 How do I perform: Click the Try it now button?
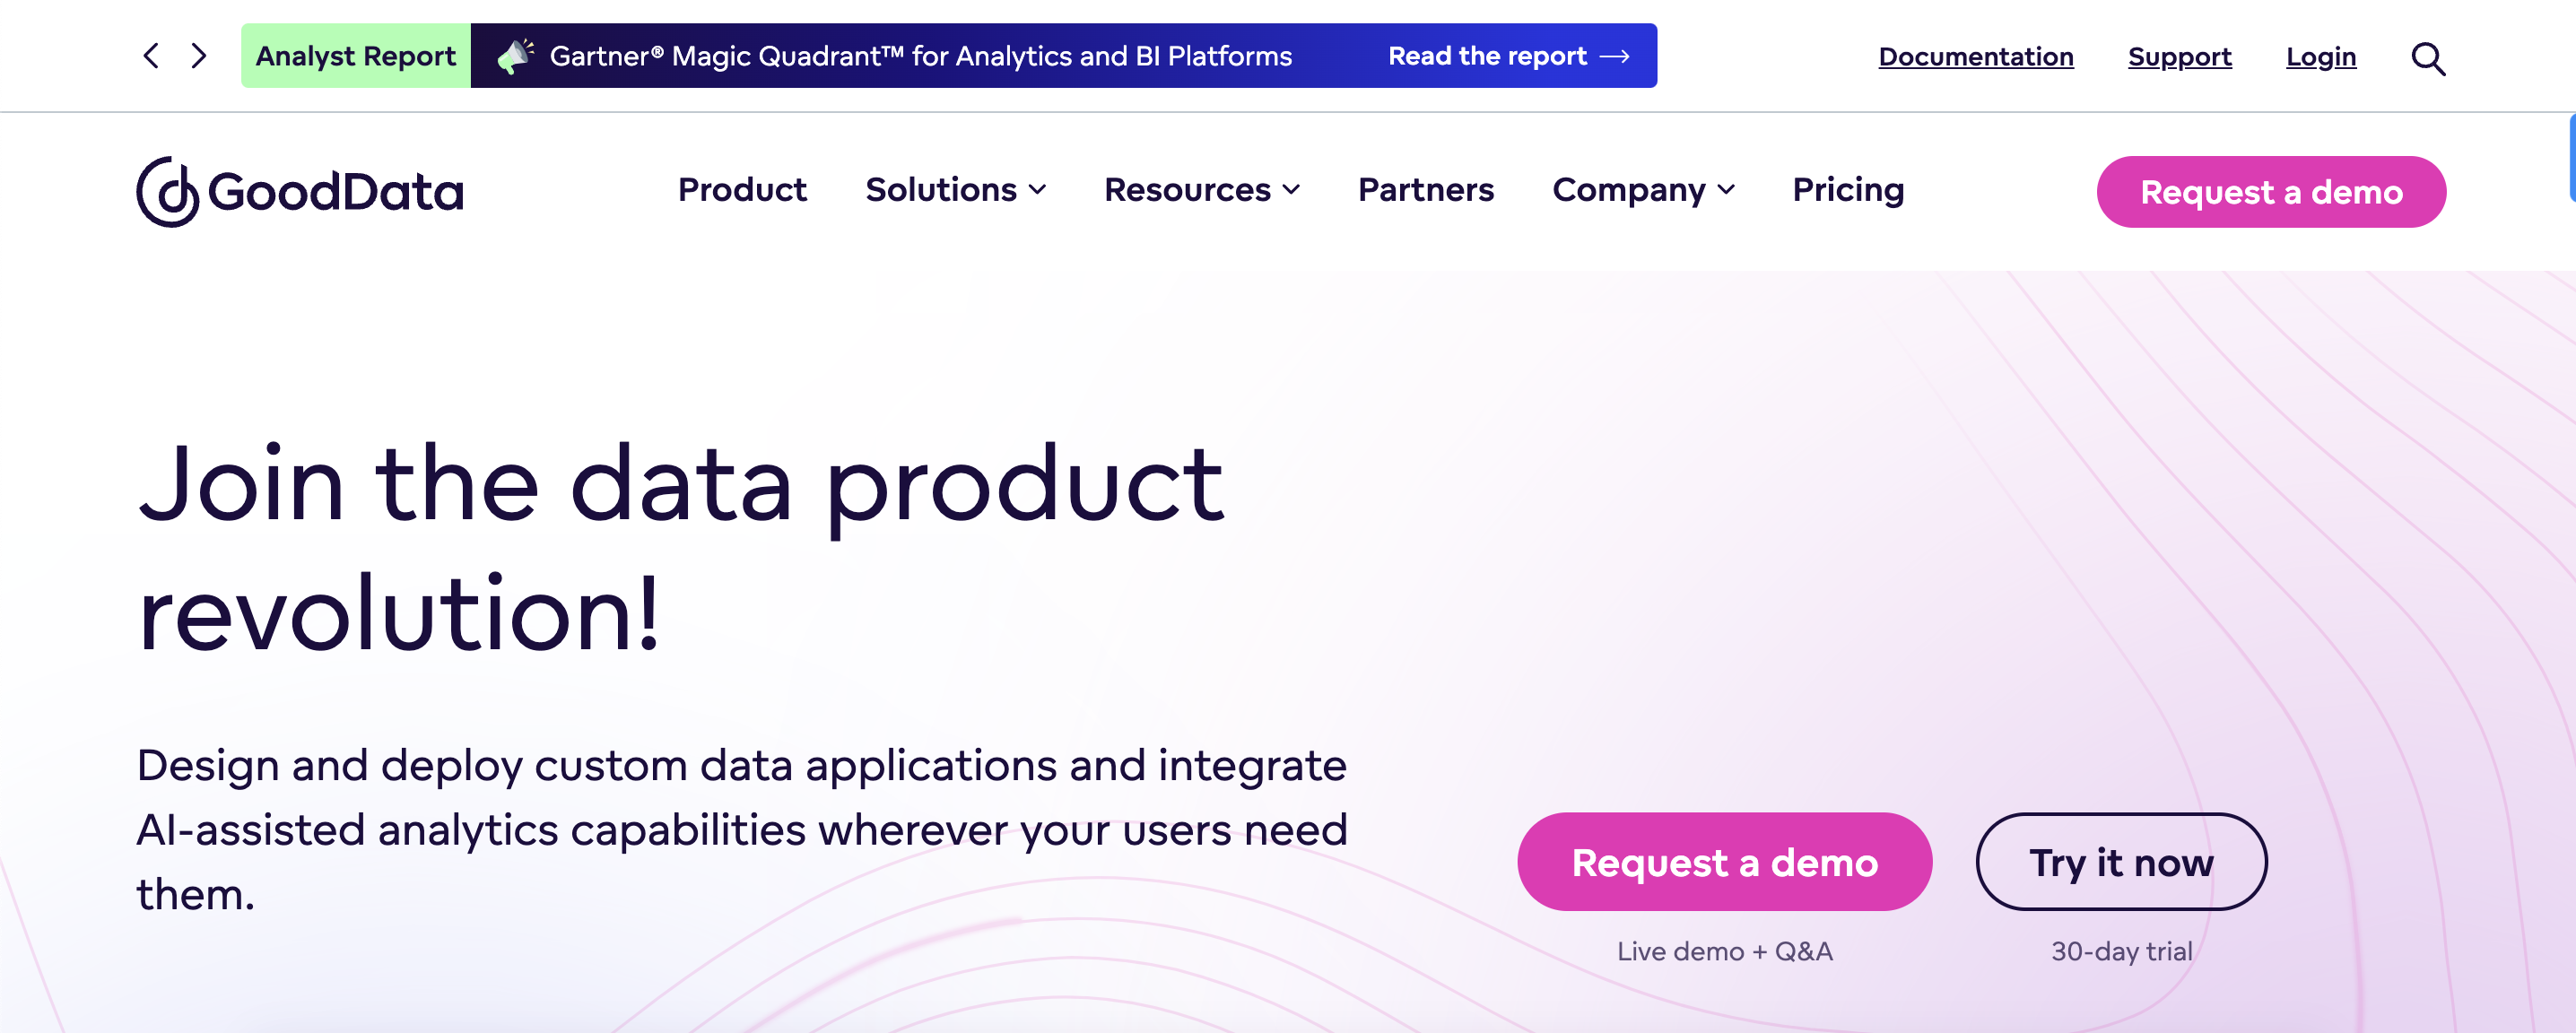2121,862
